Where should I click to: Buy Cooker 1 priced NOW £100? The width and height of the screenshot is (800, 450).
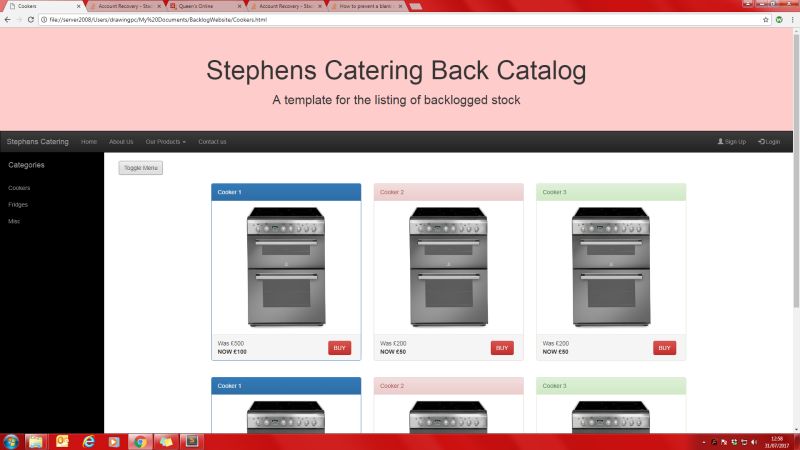click(x=339, y=348)
